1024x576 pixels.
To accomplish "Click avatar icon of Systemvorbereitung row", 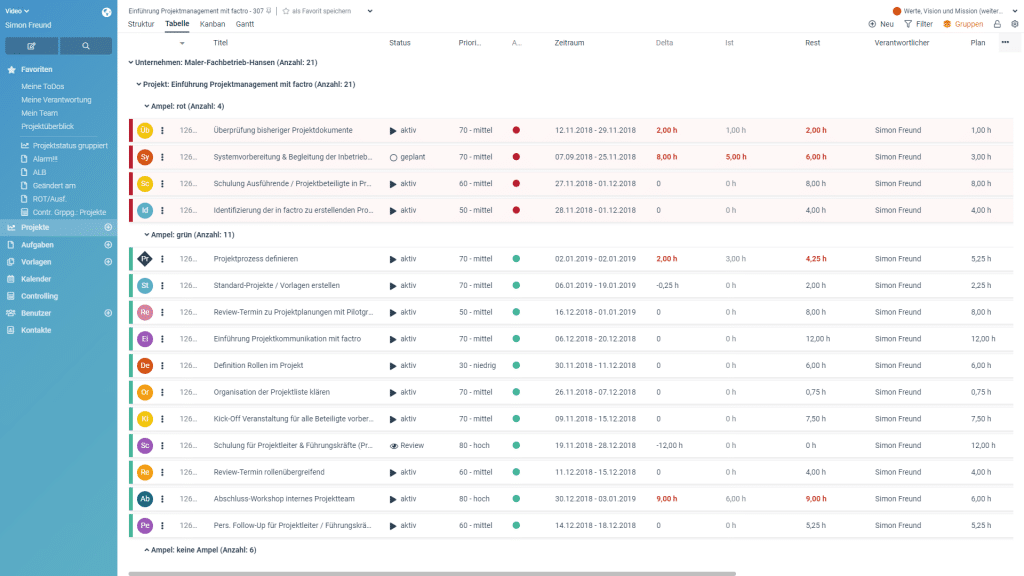I will (145, 157).
